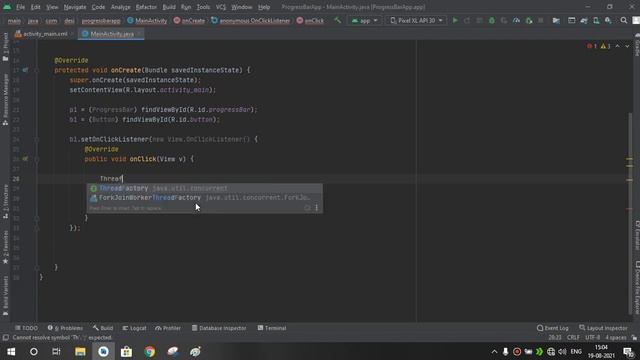Click the Run with Coverage icon
640x360 pixels.
pos(504,20)
